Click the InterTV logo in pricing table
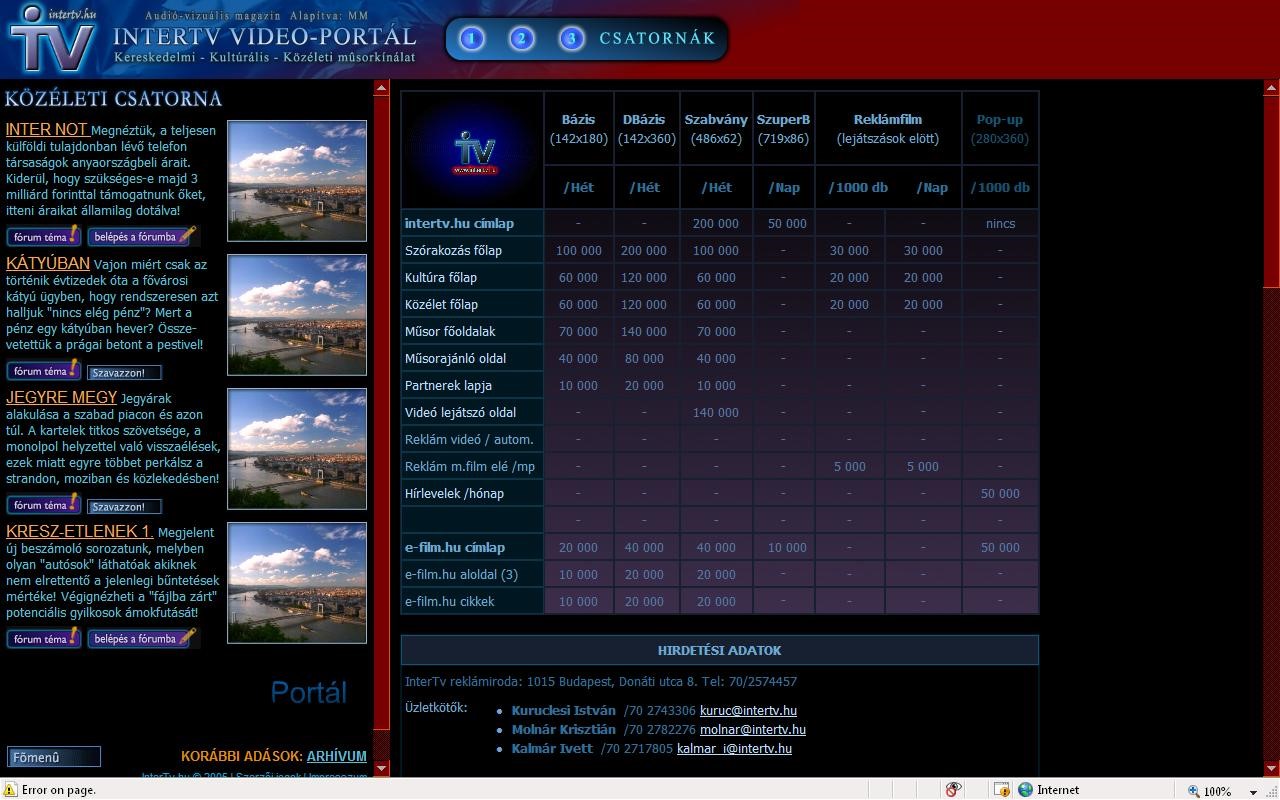 (x=473, y=150)
